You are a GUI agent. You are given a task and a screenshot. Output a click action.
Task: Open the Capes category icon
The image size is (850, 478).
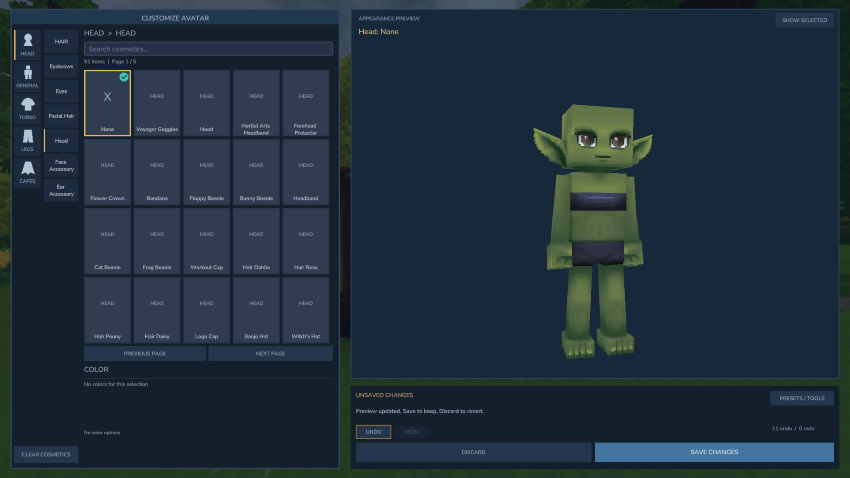click(28, 172)
